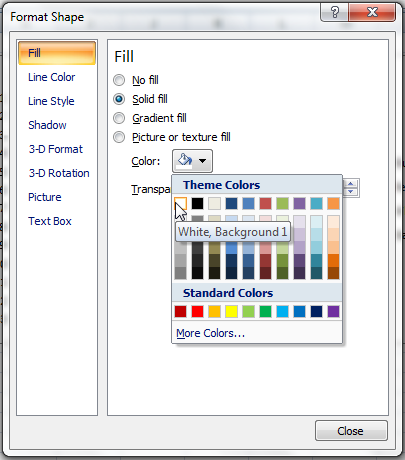Decrease transparency with the down stepper arrow
This screenshot has width=405, height=460.
pyautogui.click(x=350, y=192)
